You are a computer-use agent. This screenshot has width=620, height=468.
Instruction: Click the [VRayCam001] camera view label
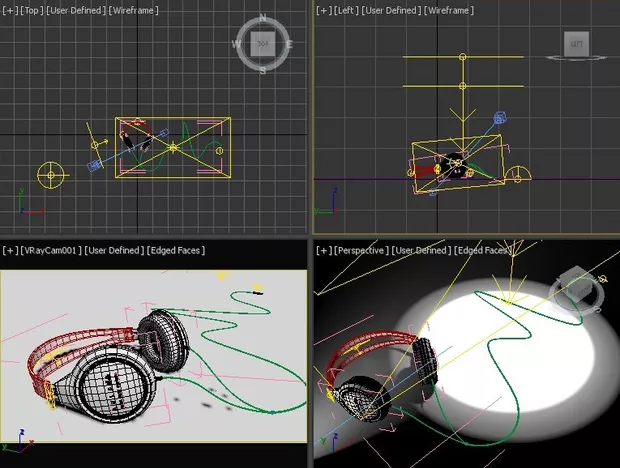51,250
